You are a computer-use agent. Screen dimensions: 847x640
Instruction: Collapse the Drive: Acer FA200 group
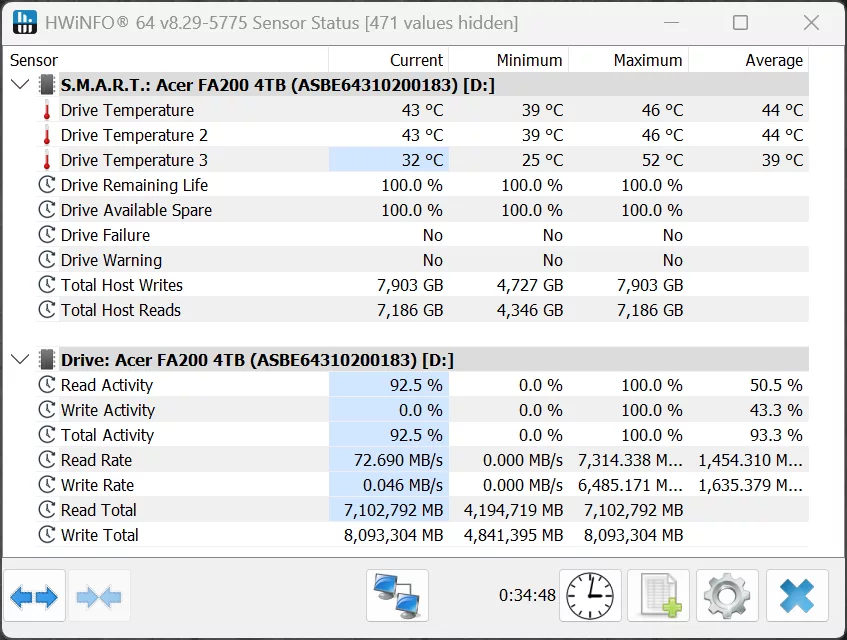(x=20, y=360)
